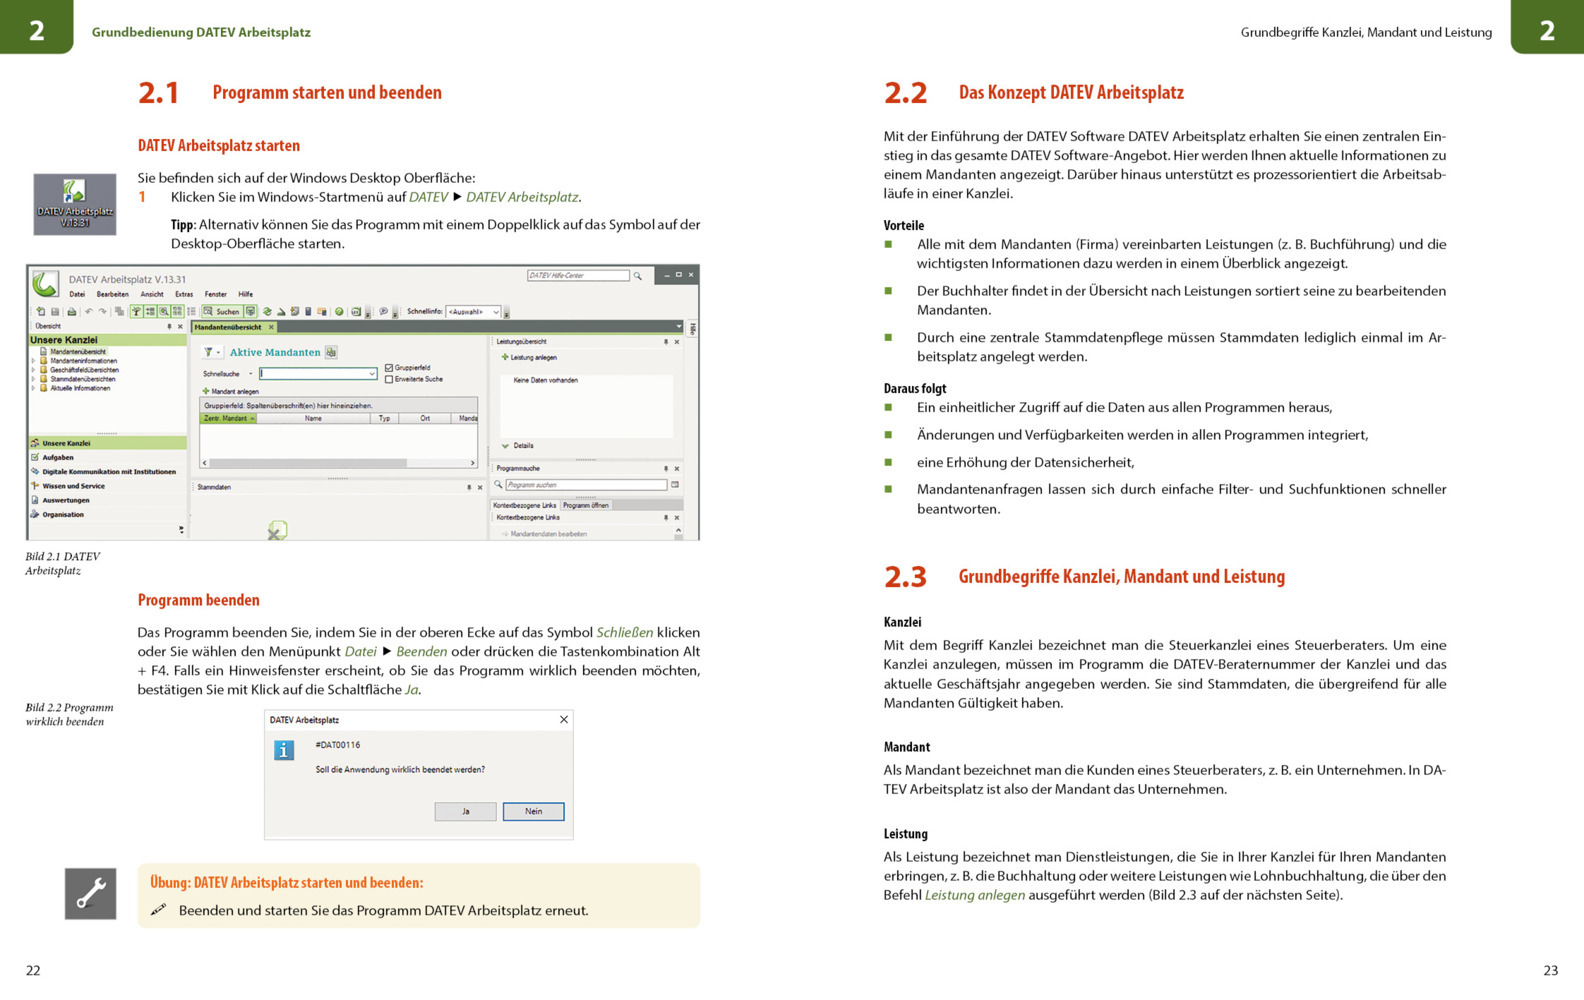
Task: Click the vertical Hilfe side tab
Action: [x=692, y=328]
